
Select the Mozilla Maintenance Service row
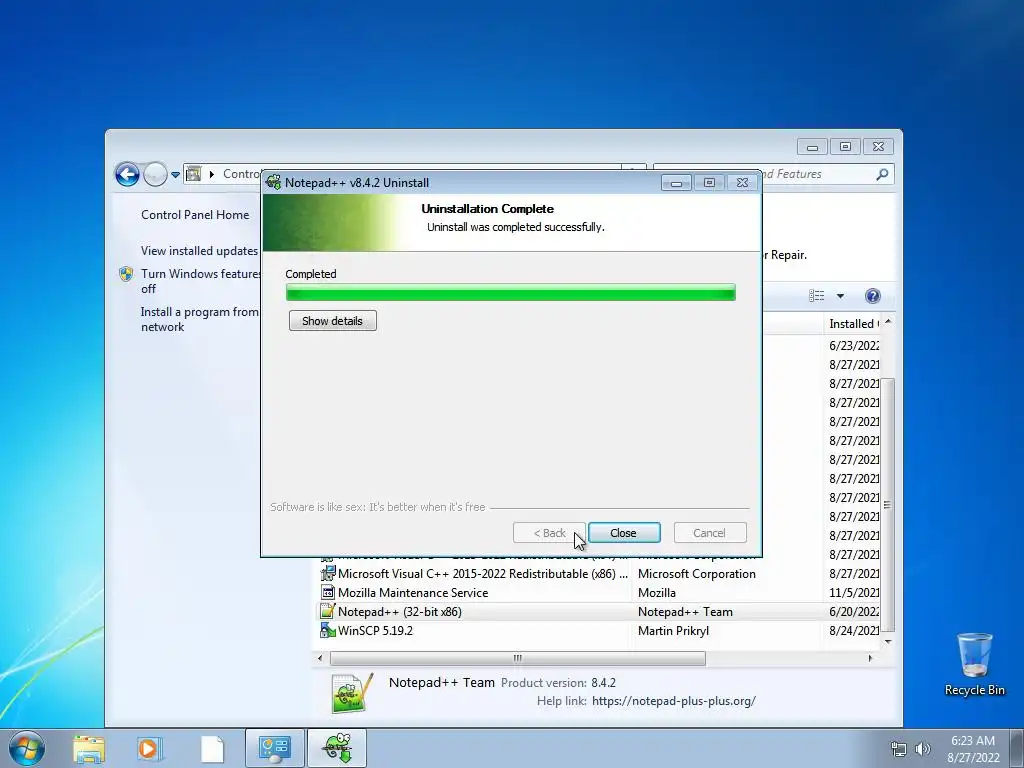coord(598,593)
